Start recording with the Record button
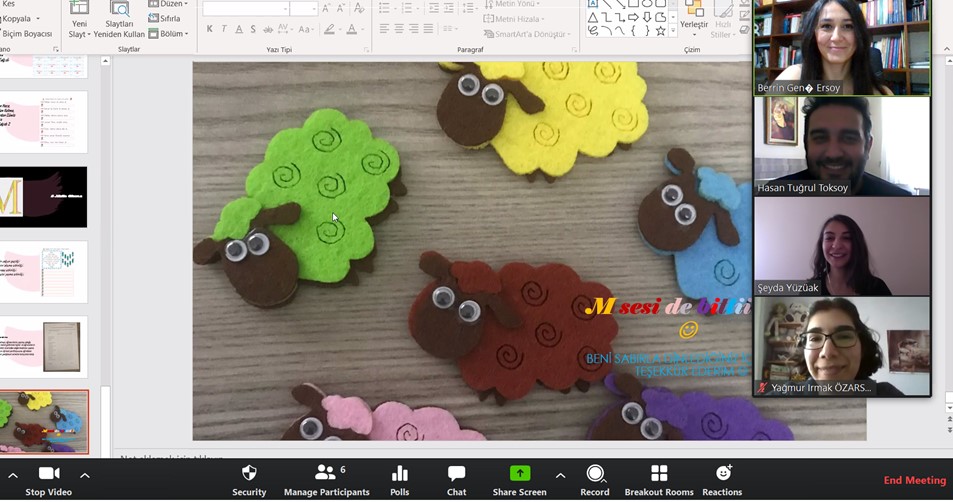This screenshot has width=953, height=502. coord(595,480)
